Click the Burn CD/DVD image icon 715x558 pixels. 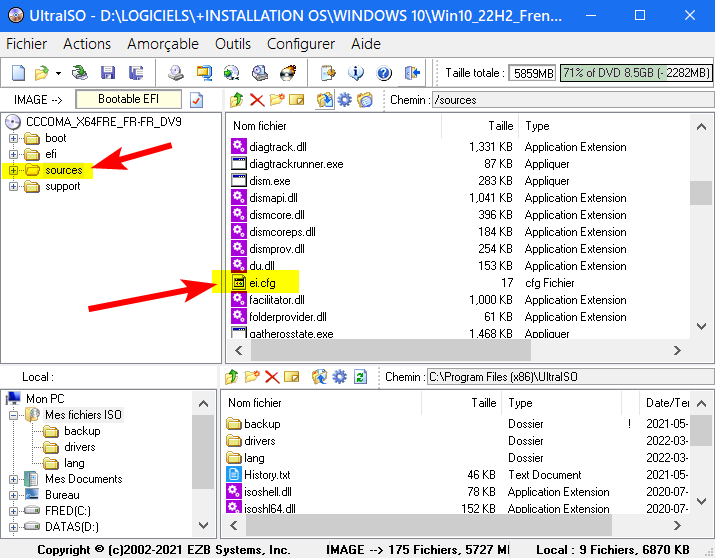click(288, 73)
